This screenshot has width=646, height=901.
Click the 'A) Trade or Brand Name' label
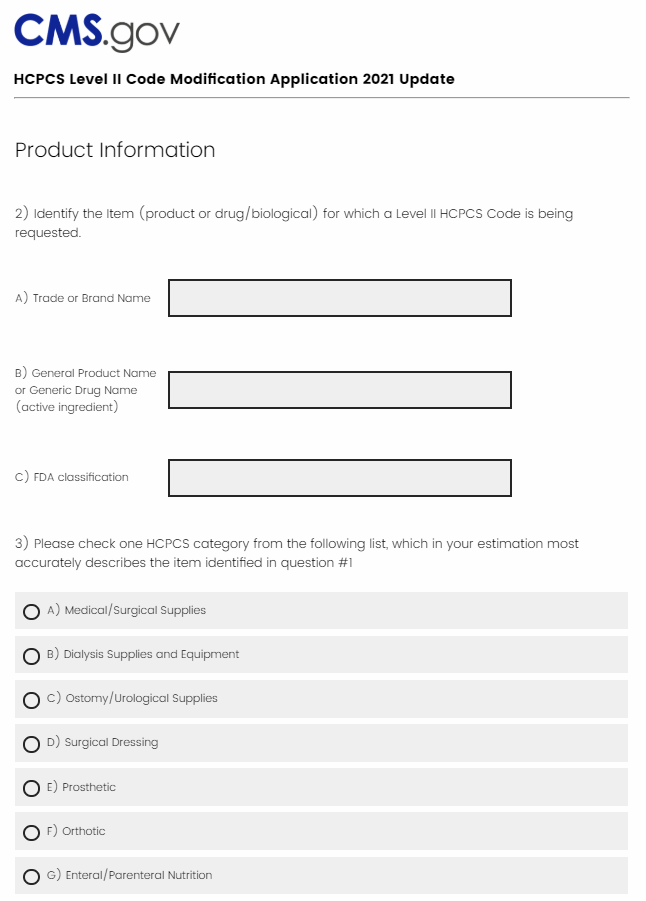point(83,298)
